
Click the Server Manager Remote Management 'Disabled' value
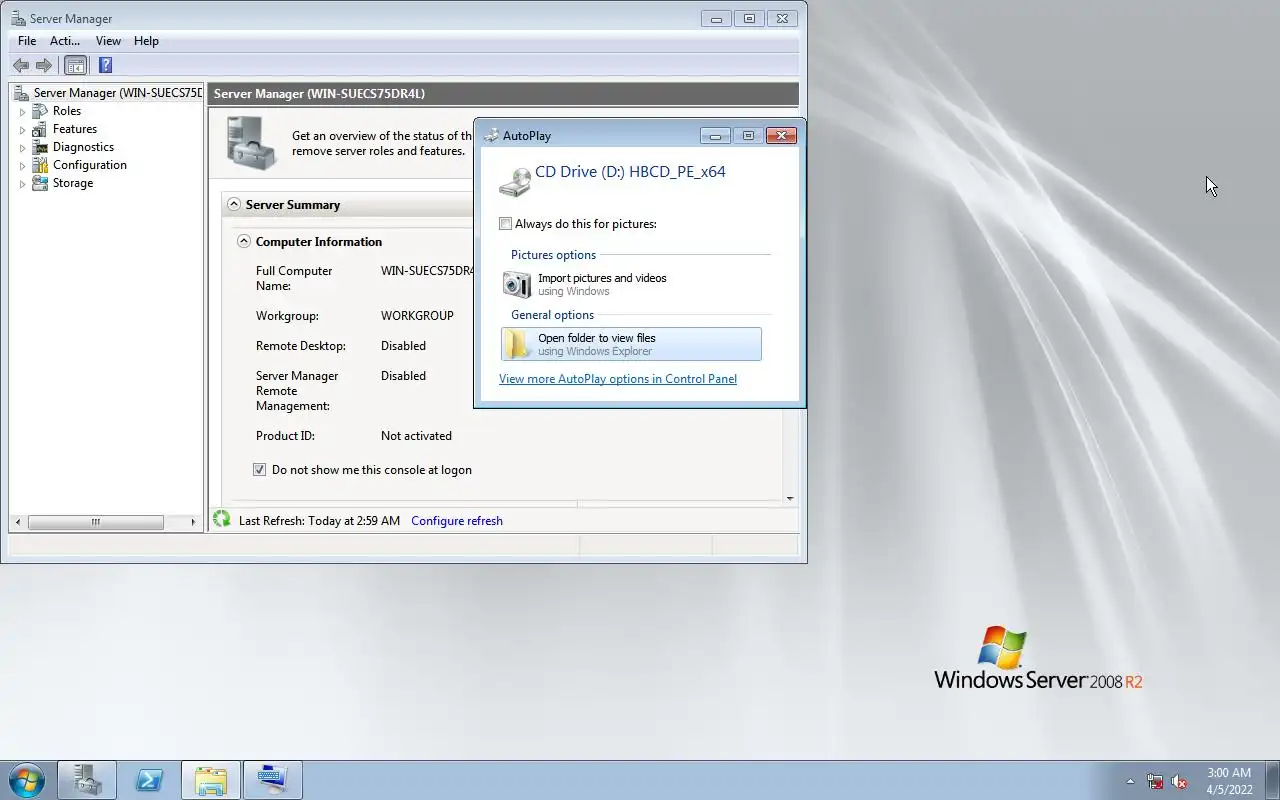point(403,376)
